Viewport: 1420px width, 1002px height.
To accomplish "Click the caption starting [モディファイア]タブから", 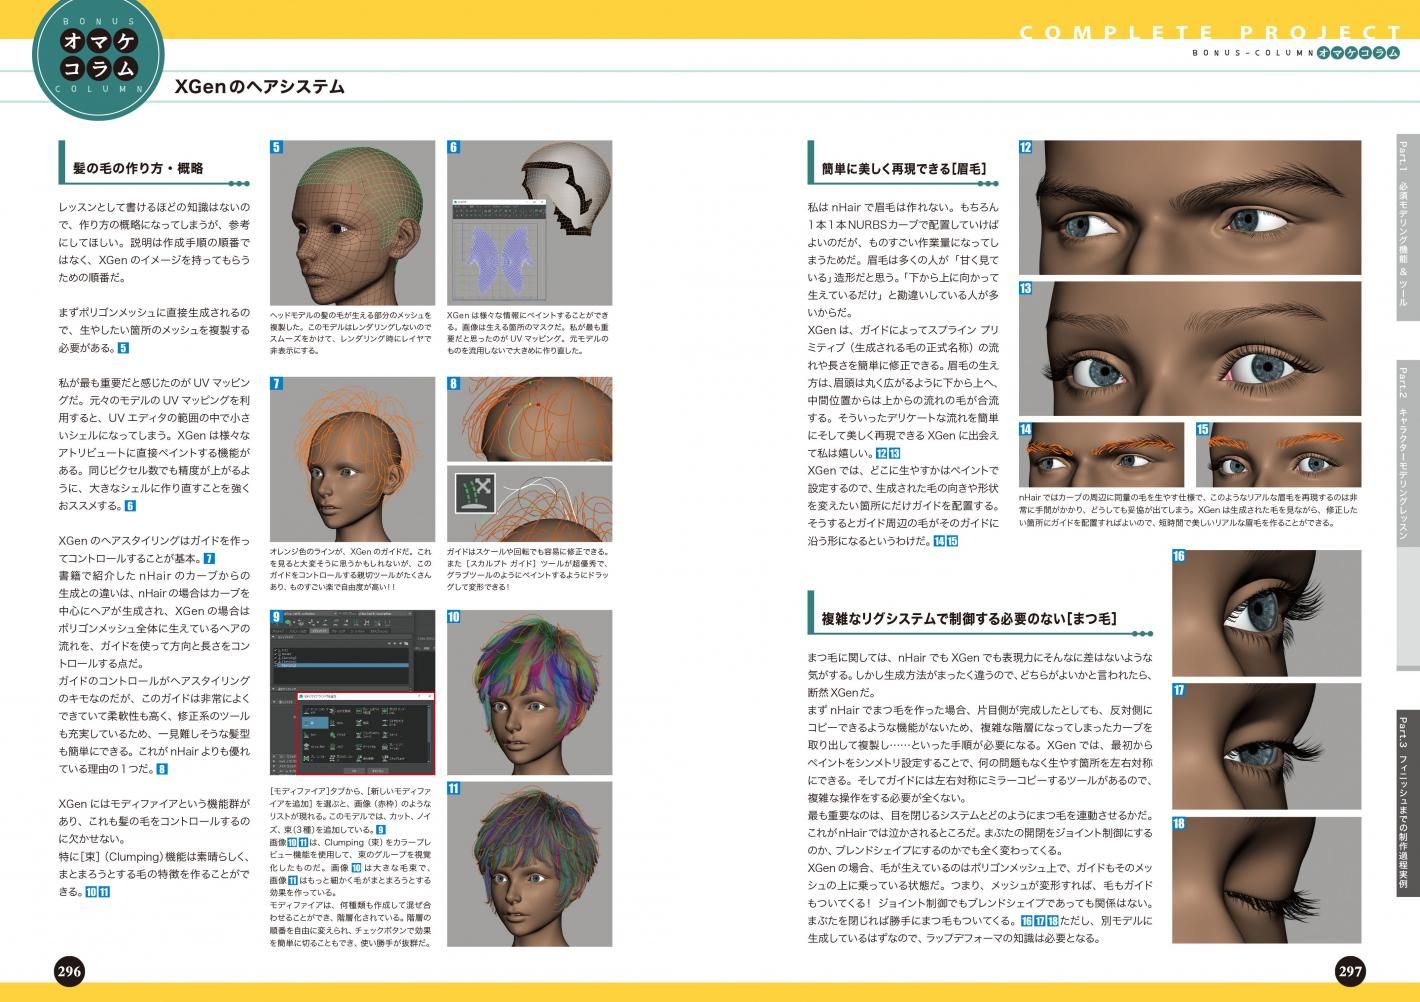I will click(x=352, y=866).
